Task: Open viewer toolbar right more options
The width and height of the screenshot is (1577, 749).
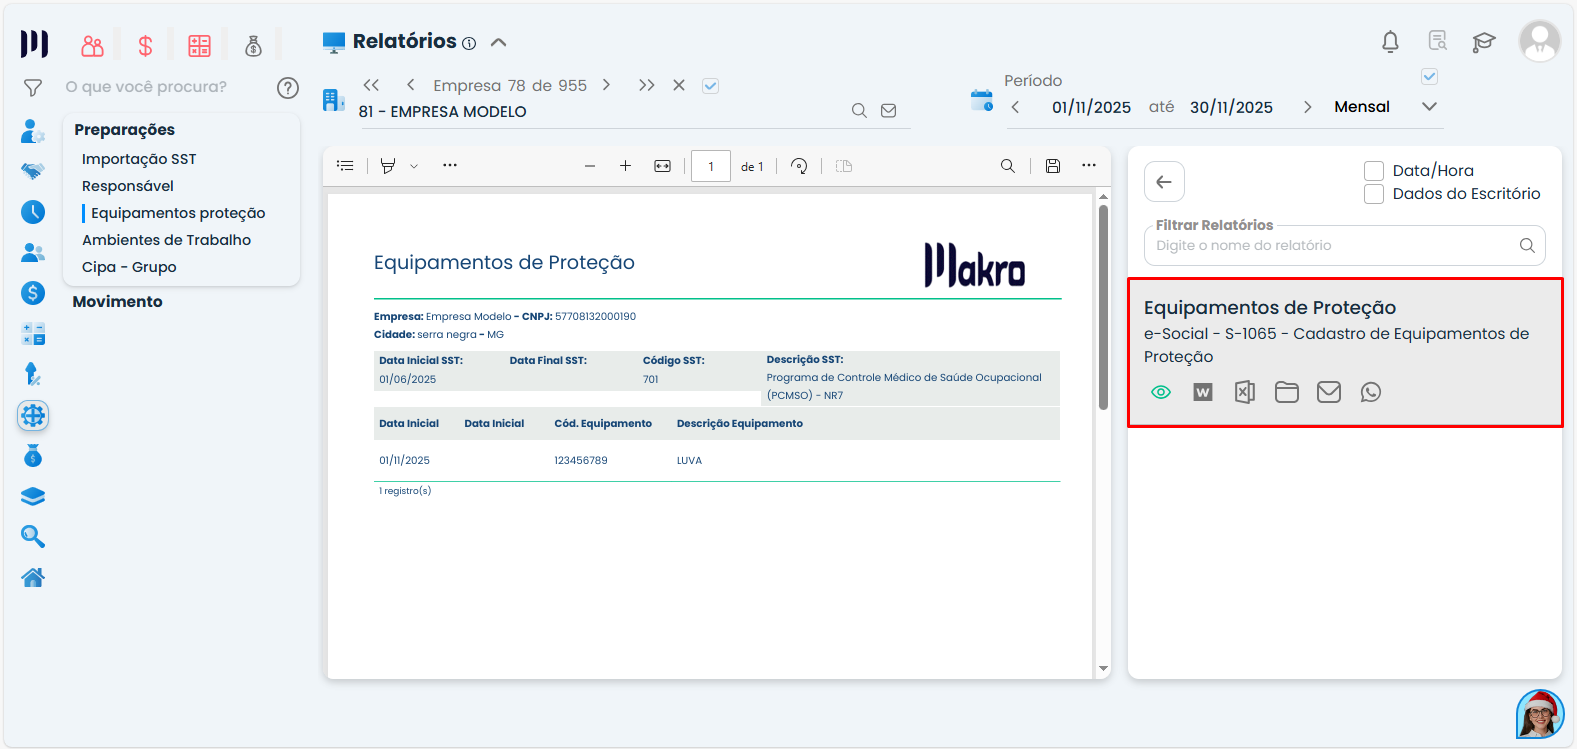Action: coord(1089,165)
